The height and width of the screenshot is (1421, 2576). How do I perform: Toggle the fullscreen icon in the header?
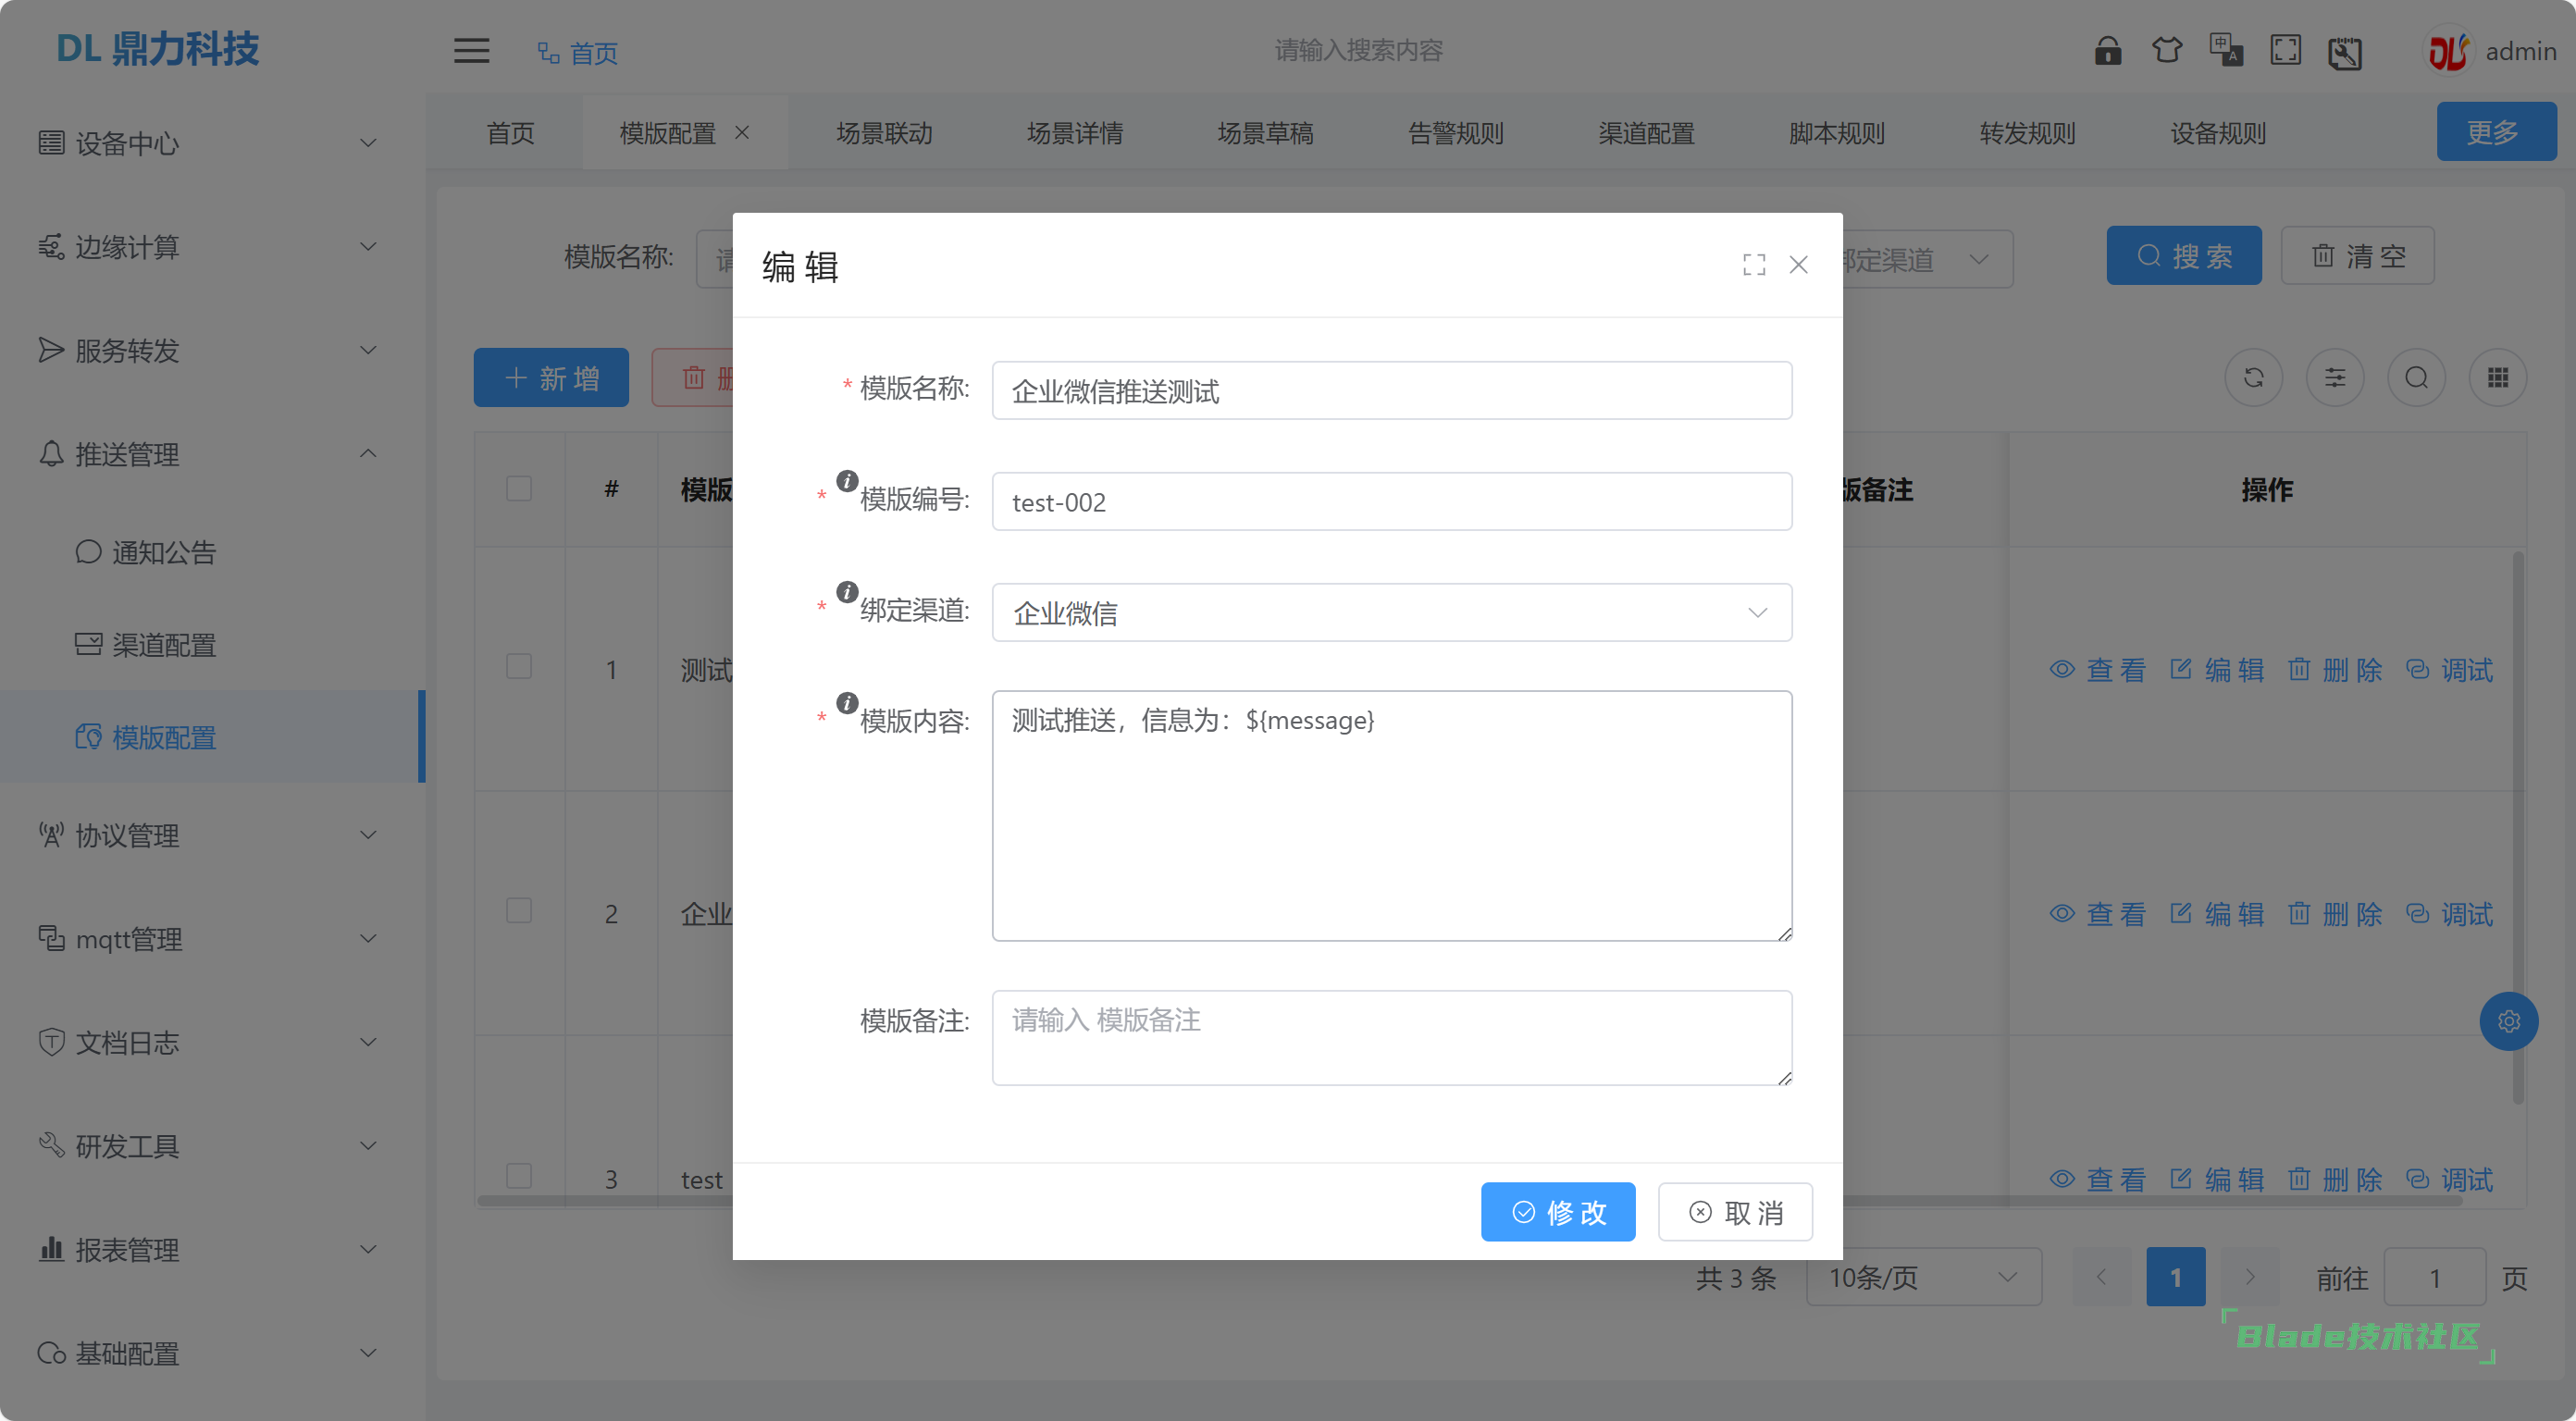(x=2285, y=50)
